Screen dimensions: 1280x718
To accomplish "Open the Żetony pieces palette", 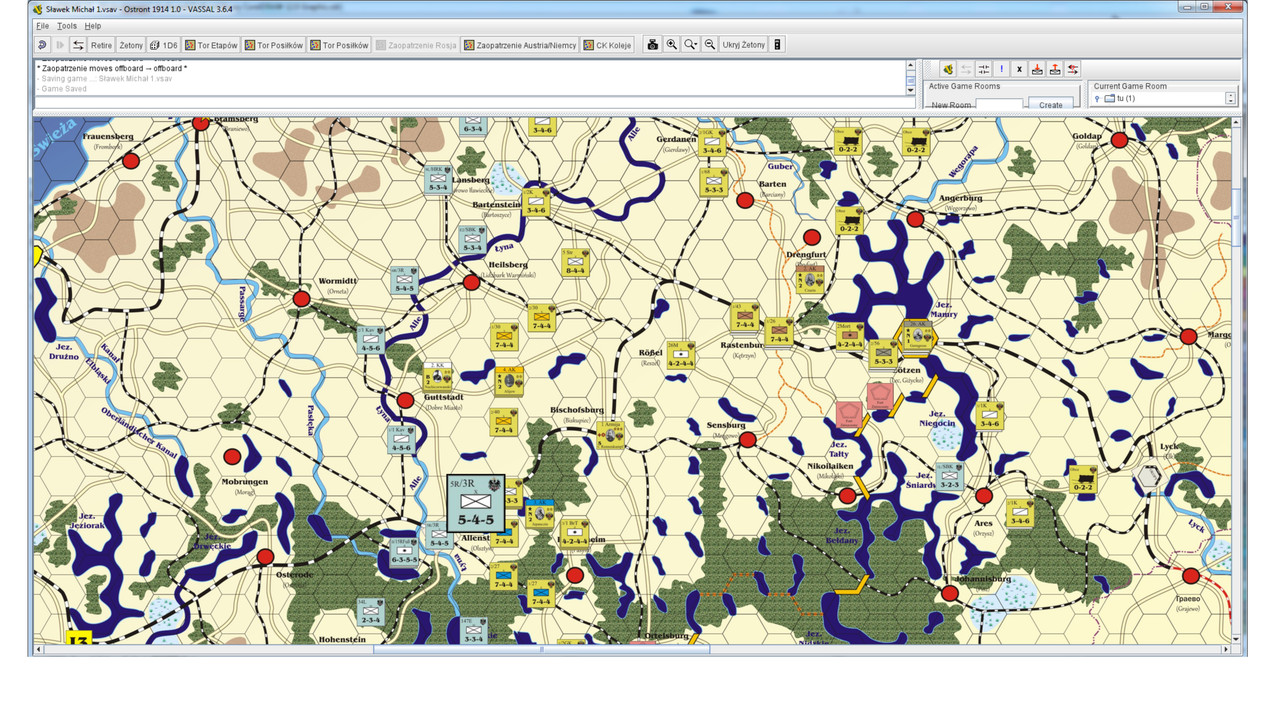I will click(x=131, y=45).
